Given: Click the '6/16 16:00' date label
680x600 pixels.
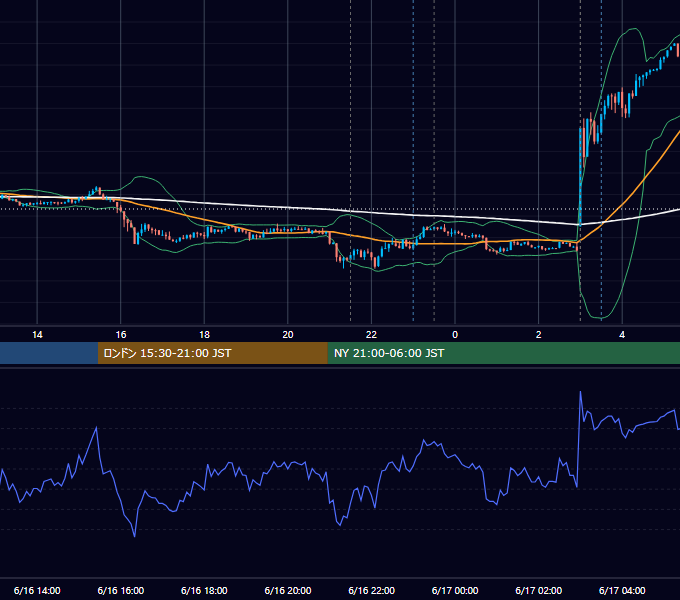Looking at the screenshot, I should (121, 590).
